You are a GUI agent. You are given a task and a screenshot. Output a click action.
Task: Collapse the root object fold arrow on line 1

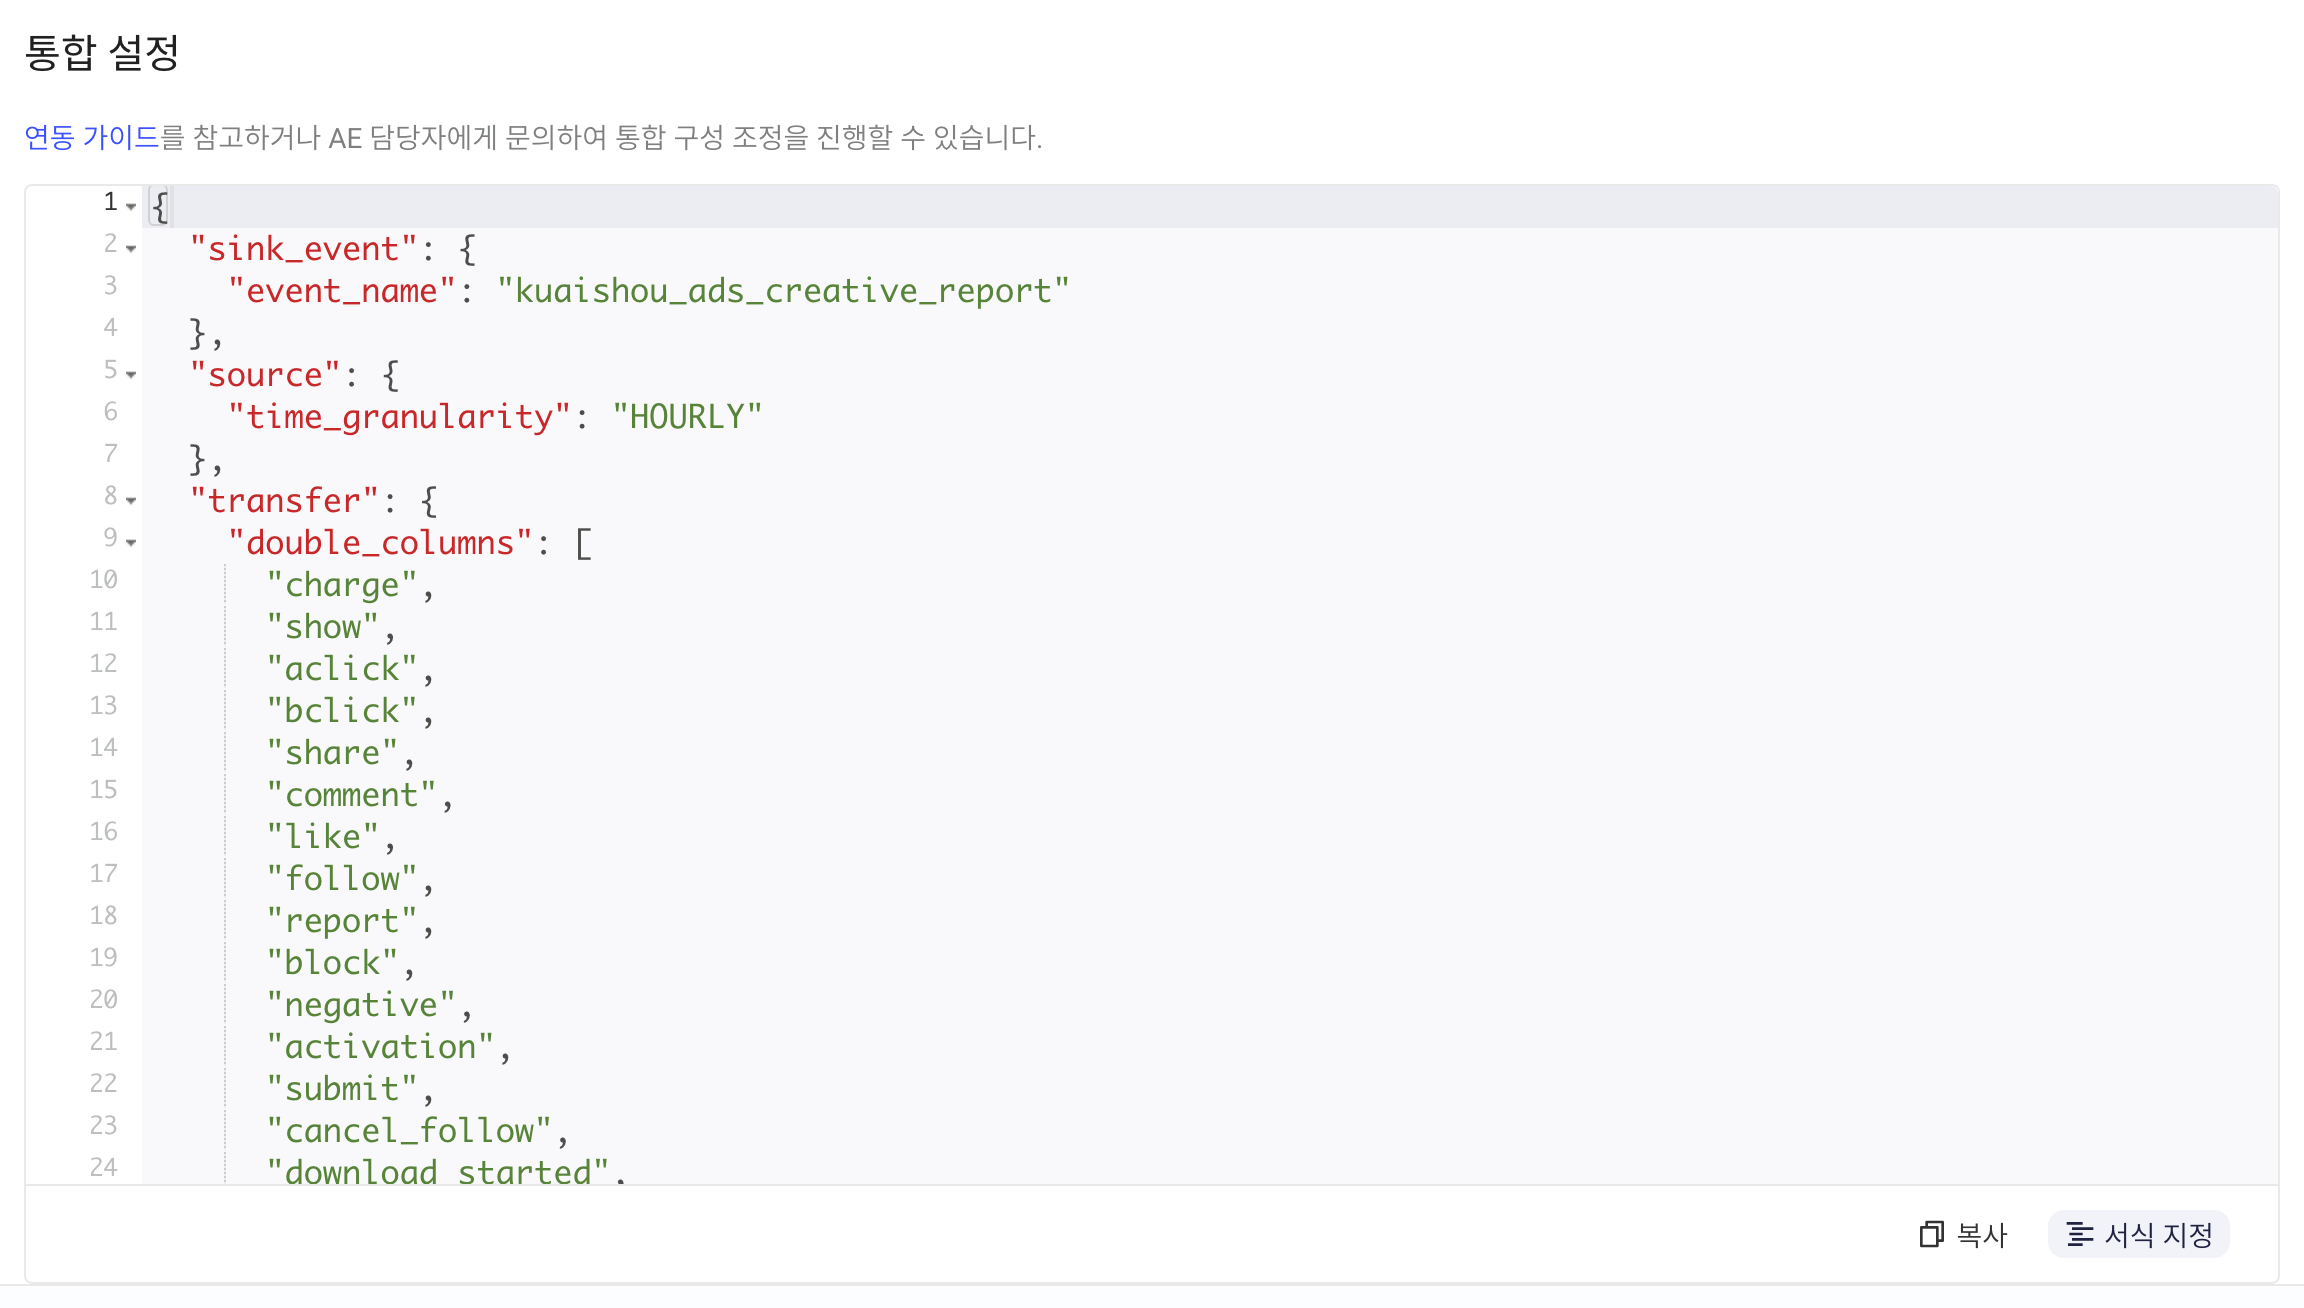pyautogui.click(x=131, y=206)
